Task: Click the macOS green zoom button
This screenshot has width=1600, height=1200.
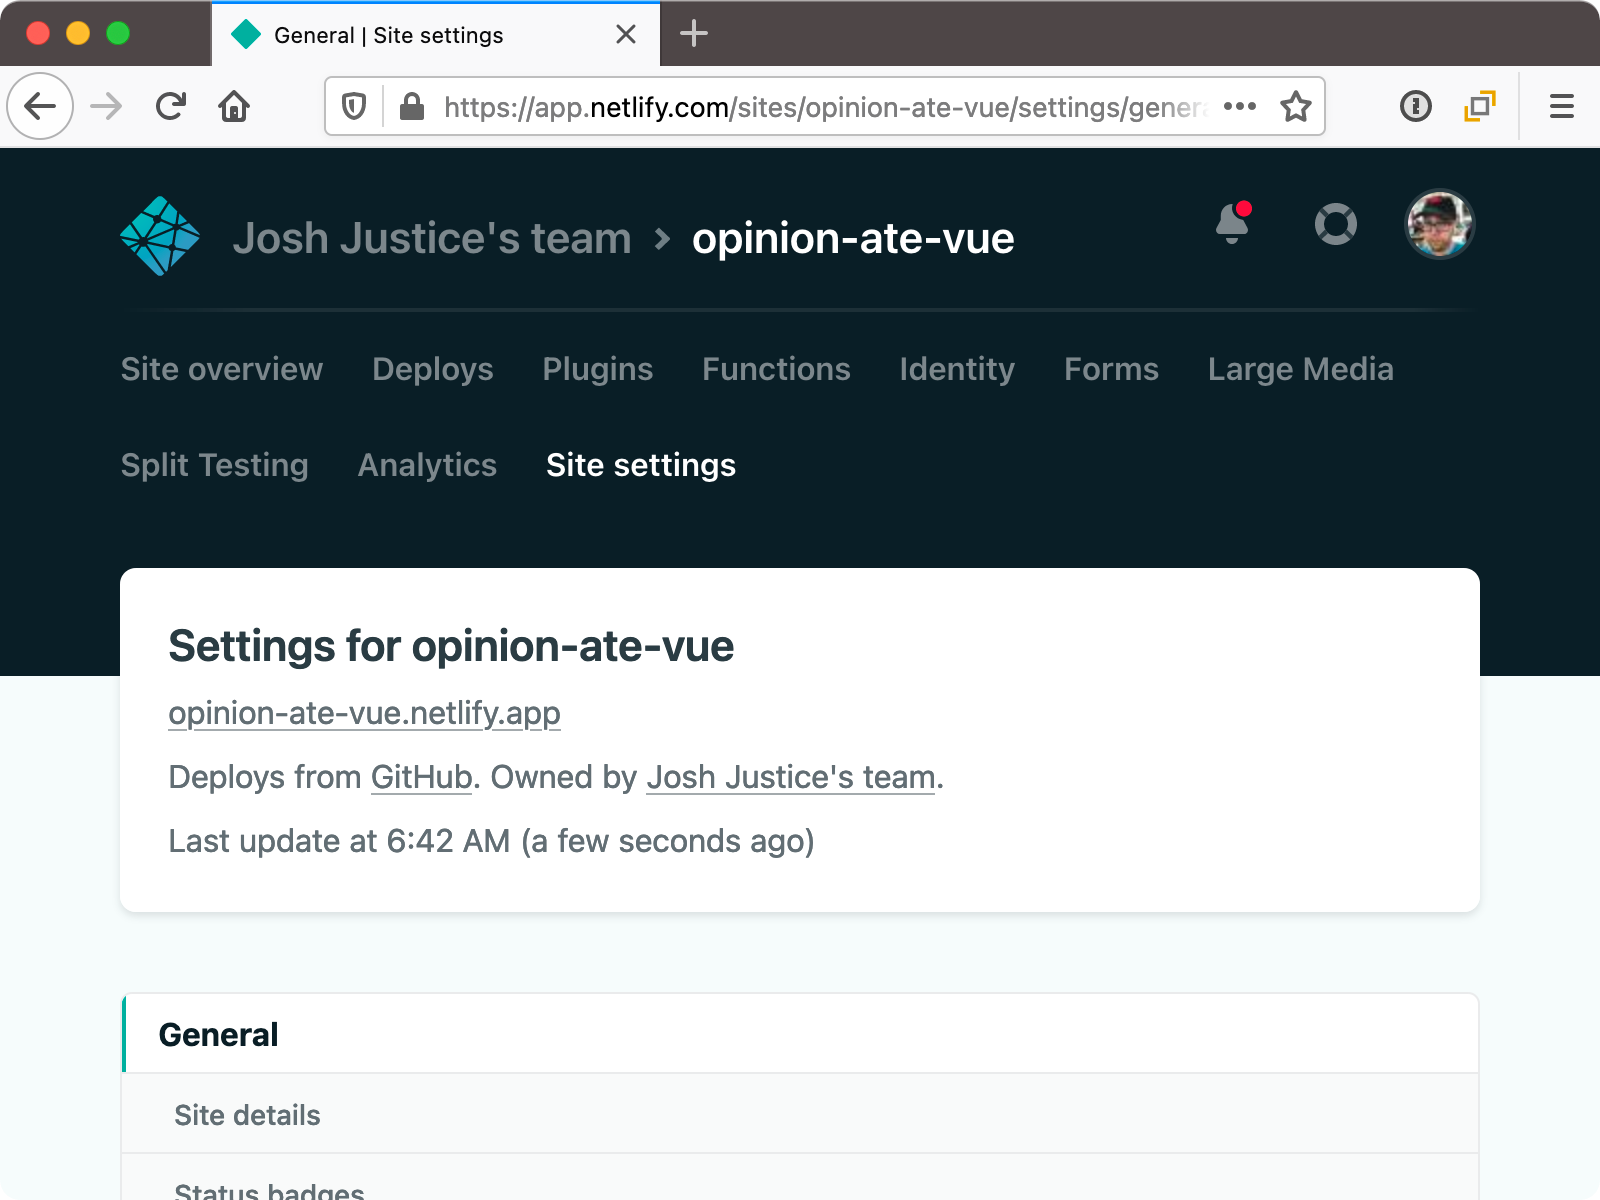Action: click(x=118, y=33)
